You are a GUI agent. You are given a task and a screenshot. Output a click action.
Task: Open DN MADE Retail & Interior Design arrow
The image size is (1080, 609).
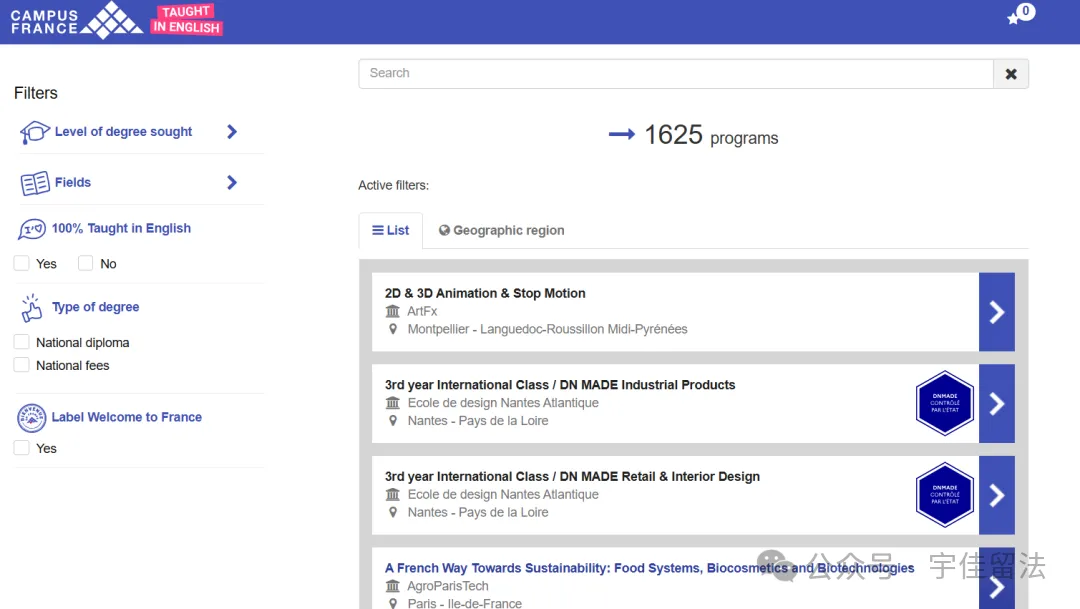coord(997,495)
